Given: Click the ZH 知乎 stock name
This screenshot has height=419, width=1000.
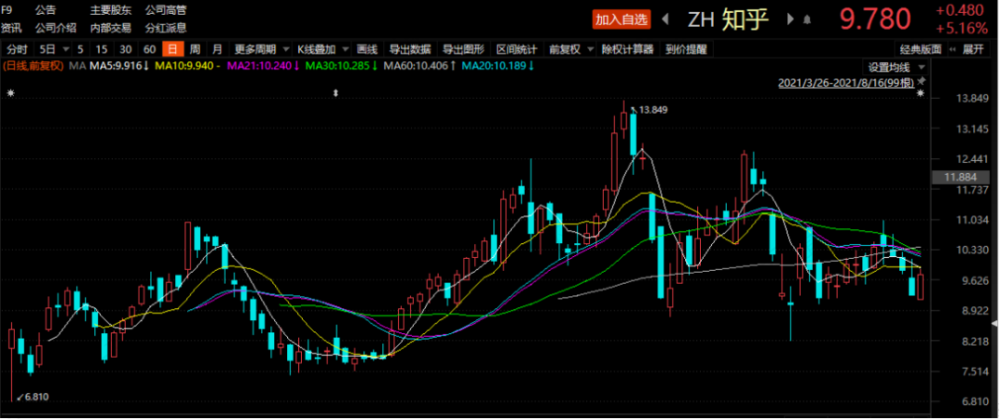Looking at the screenshot, I should pyautogui.click(x=728, y=20).
